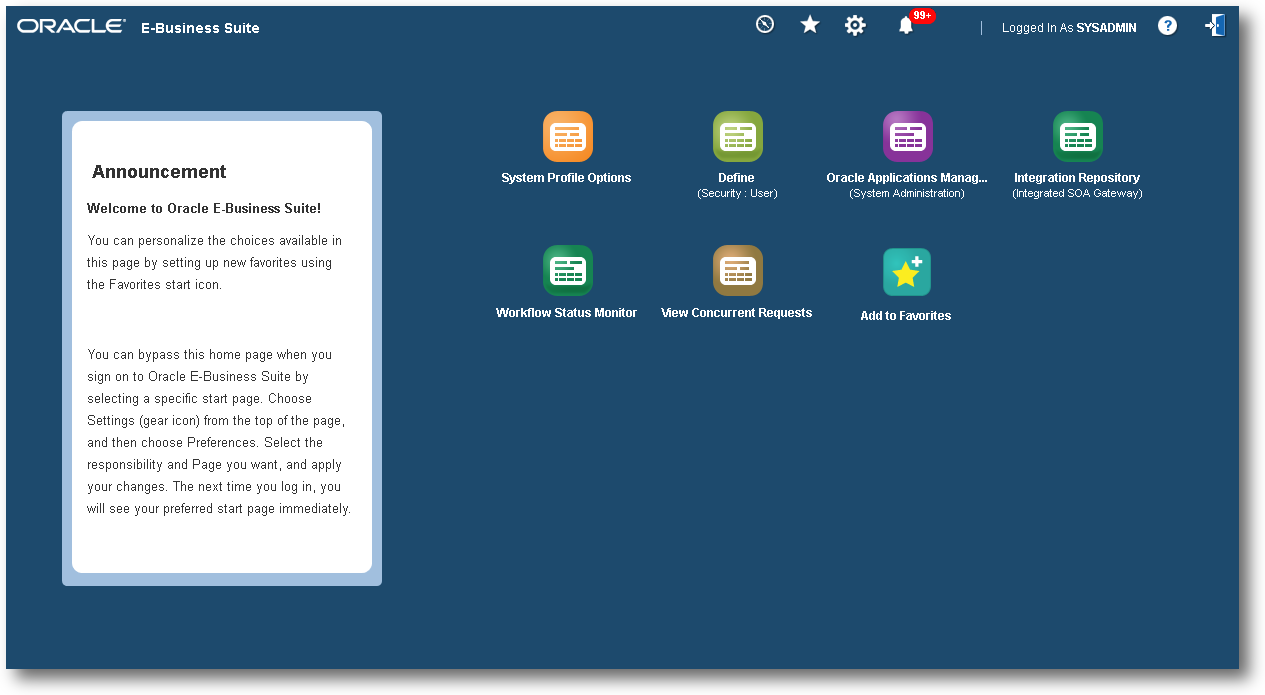Click the Logged In As SYSADMIN text
Image resolution: width=1265 pixels, height=695 pixels.
click(1069, 28)
